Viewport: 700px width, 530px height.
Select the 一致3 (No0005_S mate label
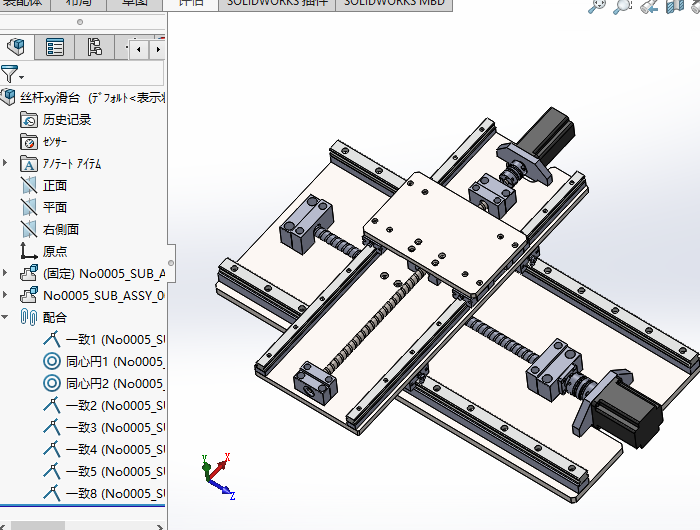tap(115, 428)
